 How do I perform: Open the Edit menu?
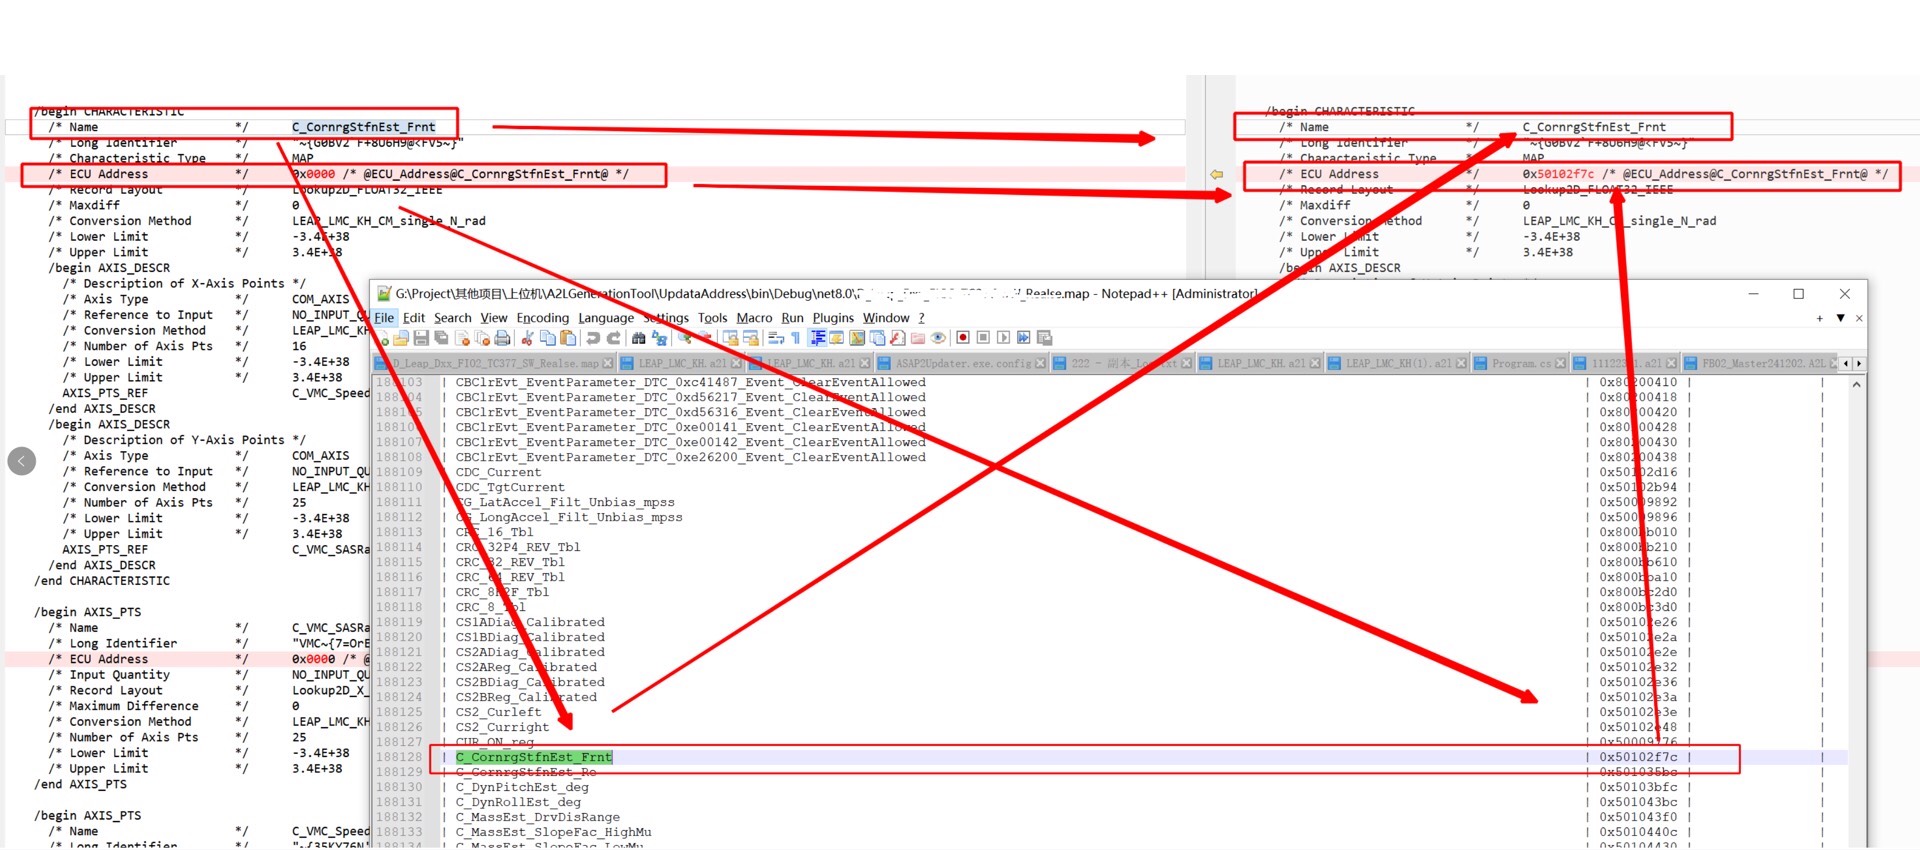click(x=414, y=318)
